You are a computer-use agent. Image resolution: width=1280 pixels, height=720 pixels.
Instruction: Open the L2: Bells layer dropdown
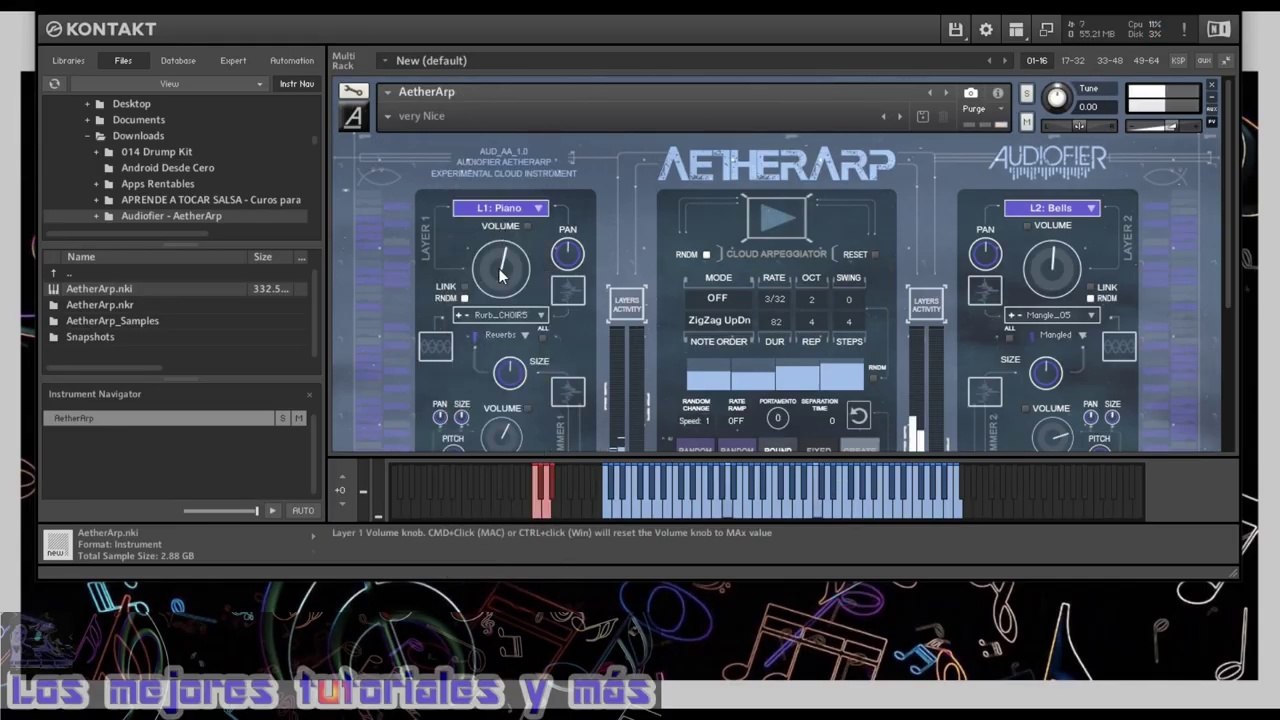pyautogui.click(x=1052, y=208)
